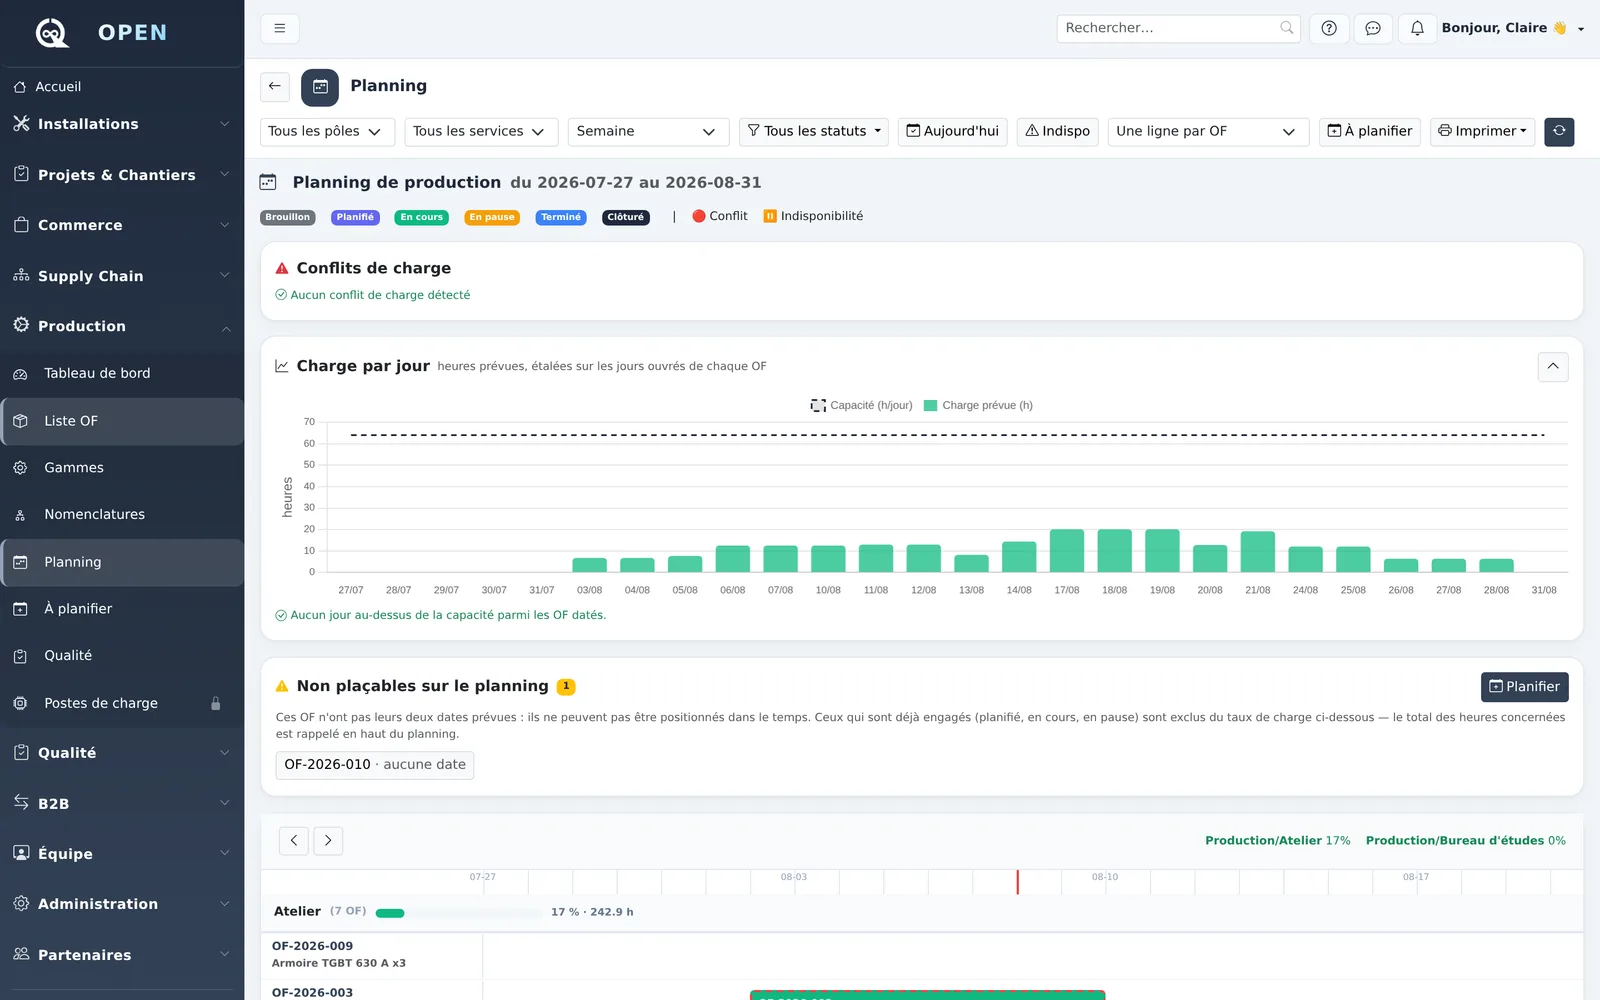Click the En cours status badge
Image resolution: width=1600 pixels, height=1000 pixels.
point(422,217)
